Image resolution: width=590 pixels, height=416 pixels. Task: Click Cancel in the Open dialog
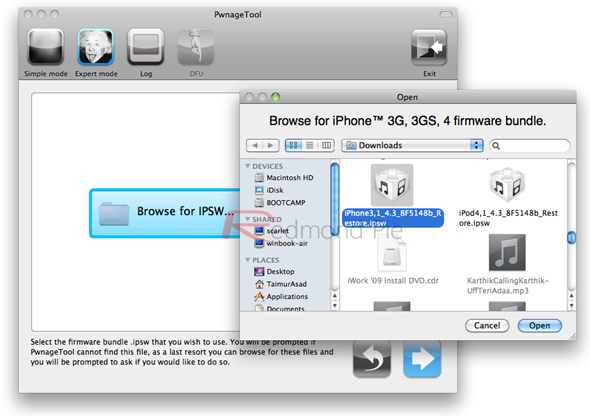pyautogui.click(x=487, y=326)
